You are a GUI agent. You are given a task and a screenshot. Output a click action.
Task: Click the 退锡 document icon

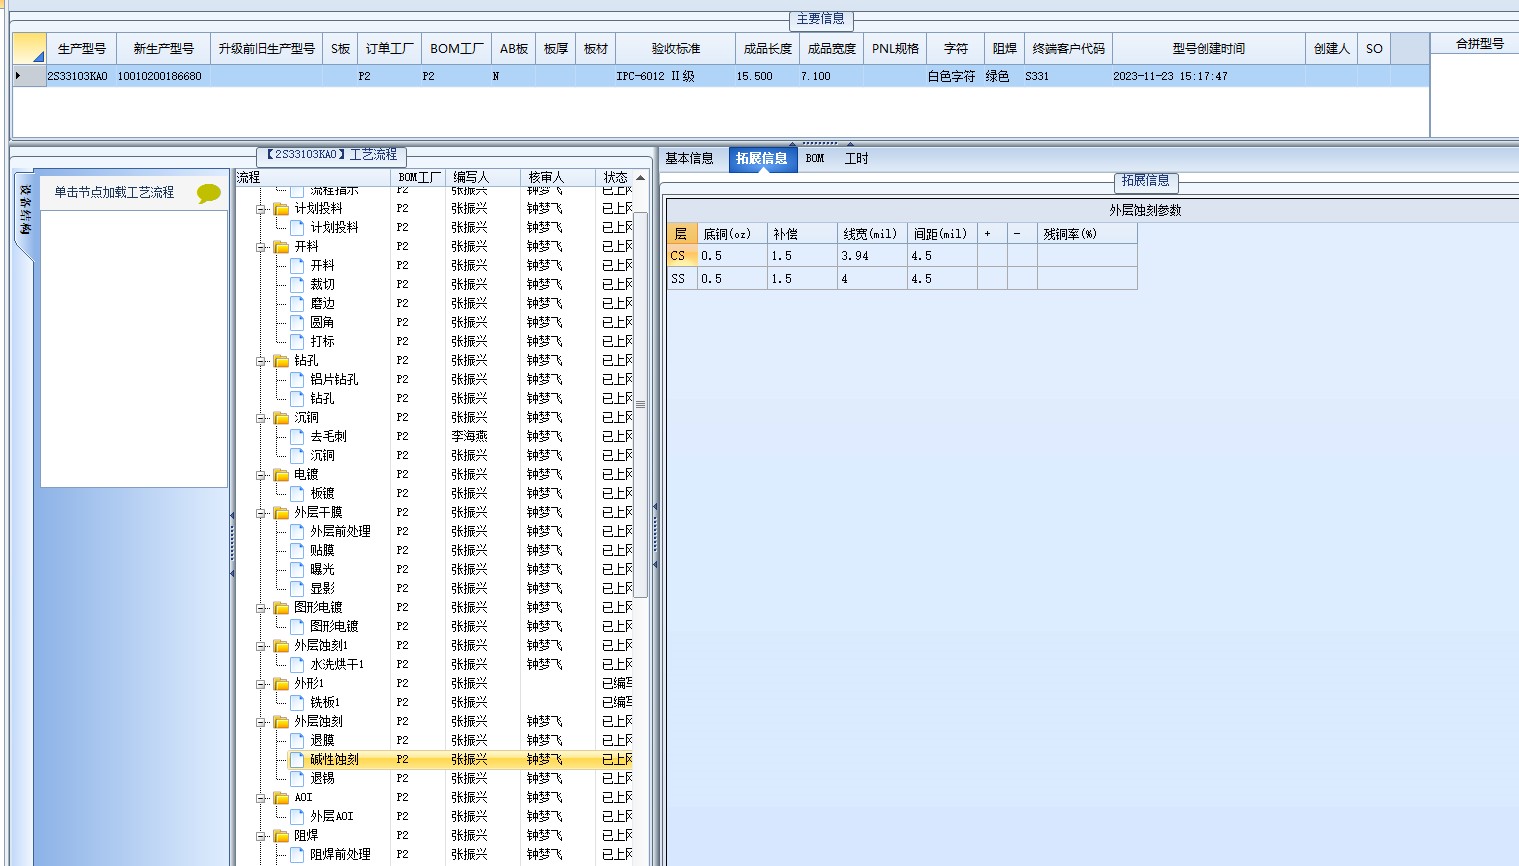click(297, 779)
